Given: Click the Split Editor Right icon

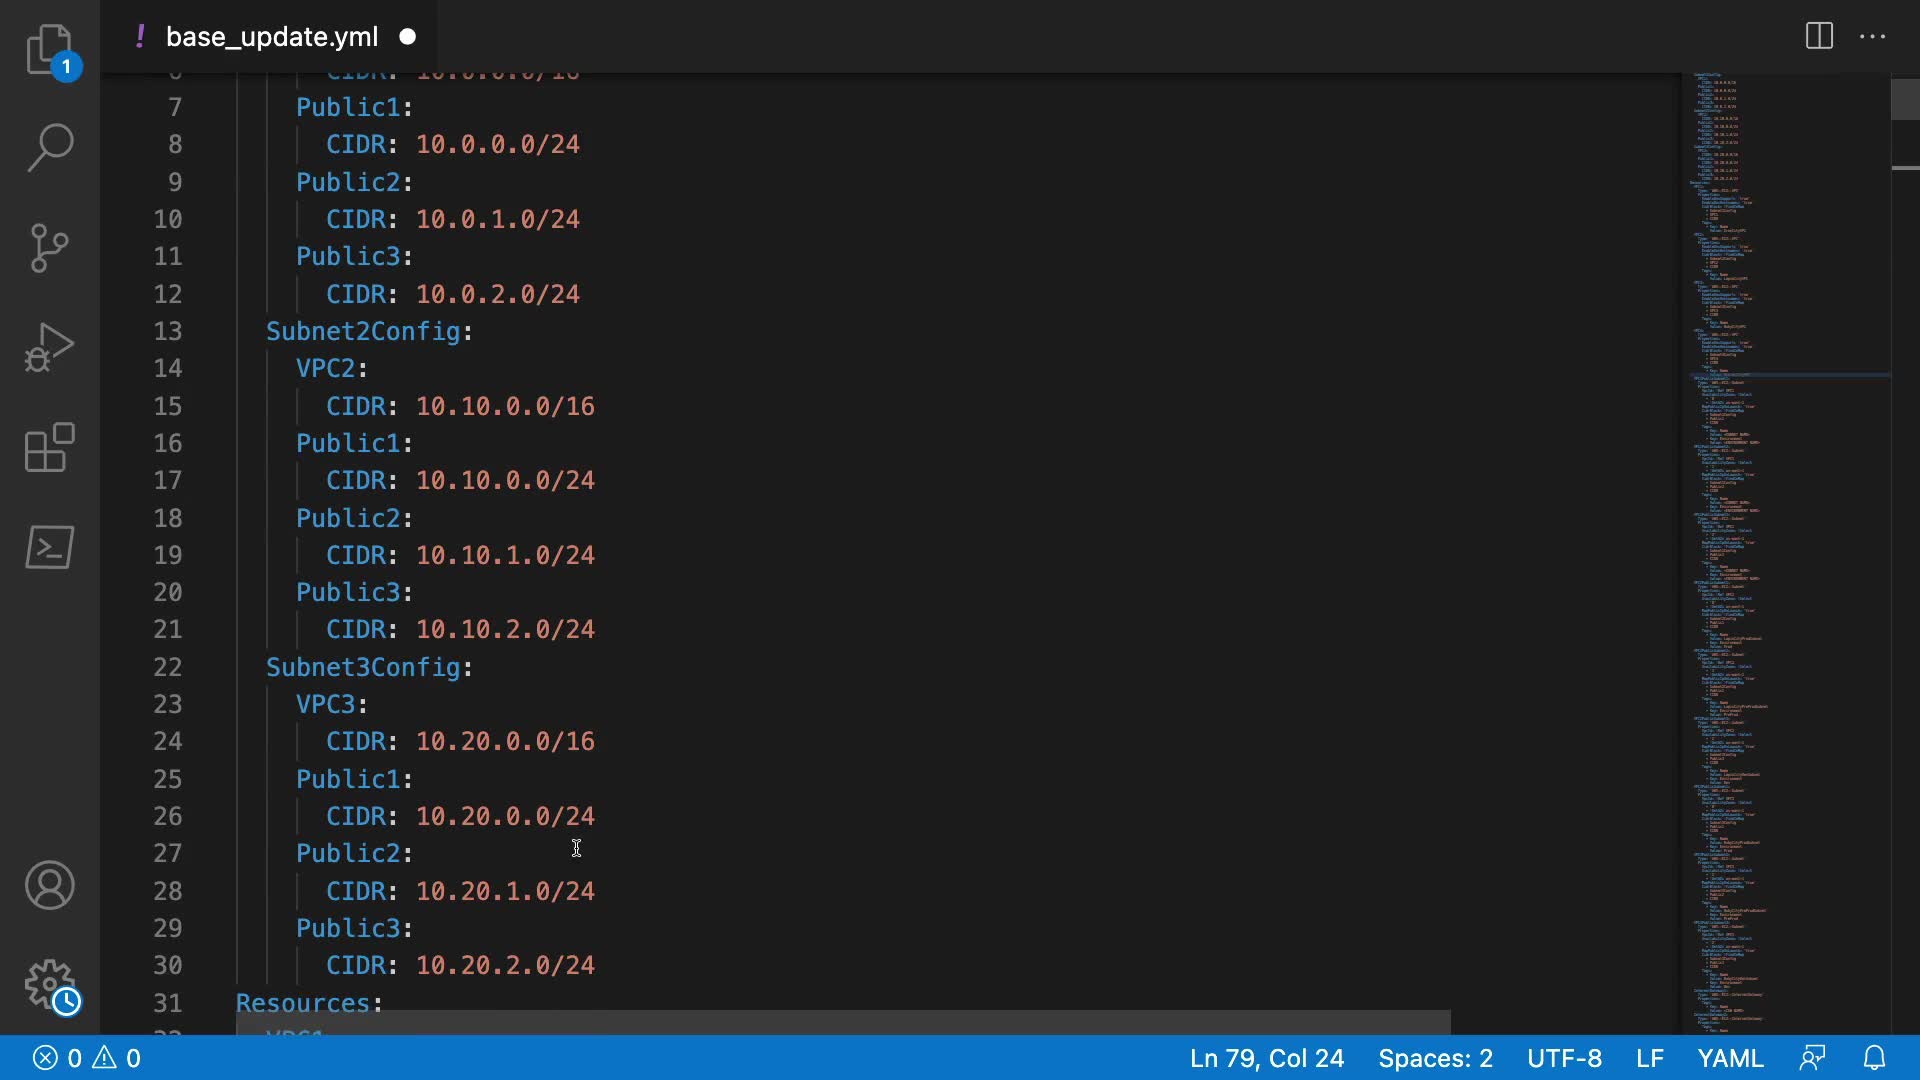Looking at the screenshot, I should coord(1819,37).
